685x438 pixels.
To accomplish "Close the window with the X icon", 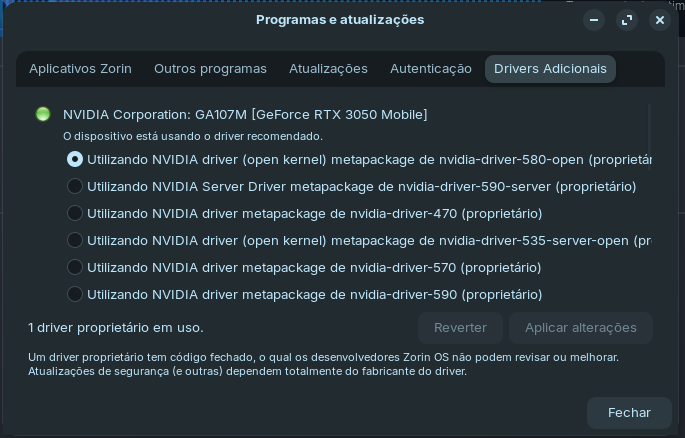I will pos(660,20).
